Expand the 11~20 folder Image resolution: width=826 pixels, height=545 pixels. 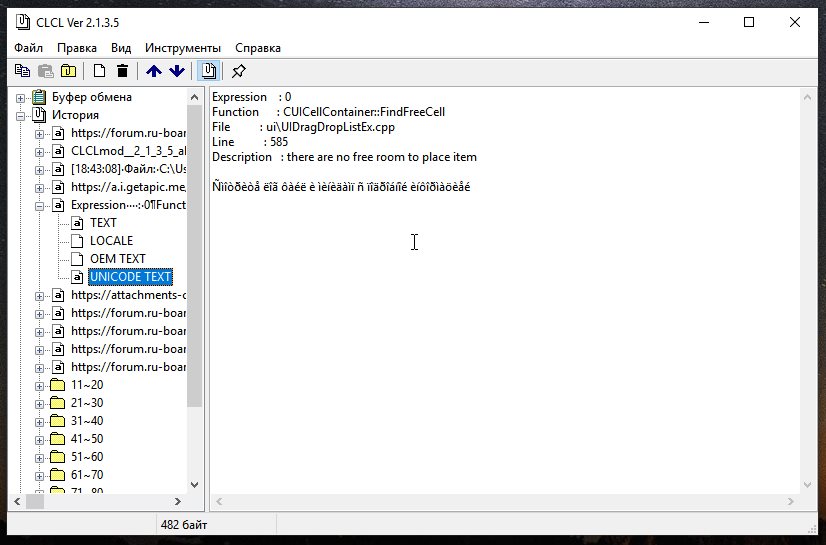pyautogui.click(x=40, y=386)
